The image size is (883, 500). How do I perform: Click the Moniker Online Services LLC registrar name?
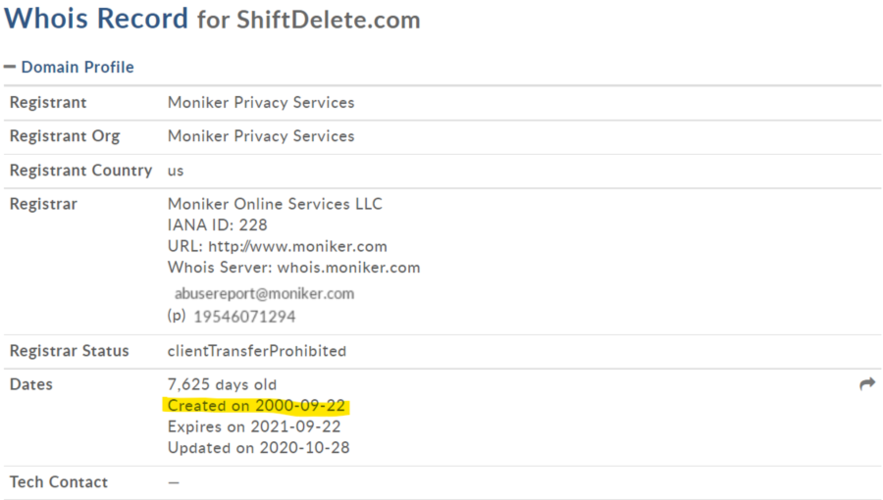[275, 204]
